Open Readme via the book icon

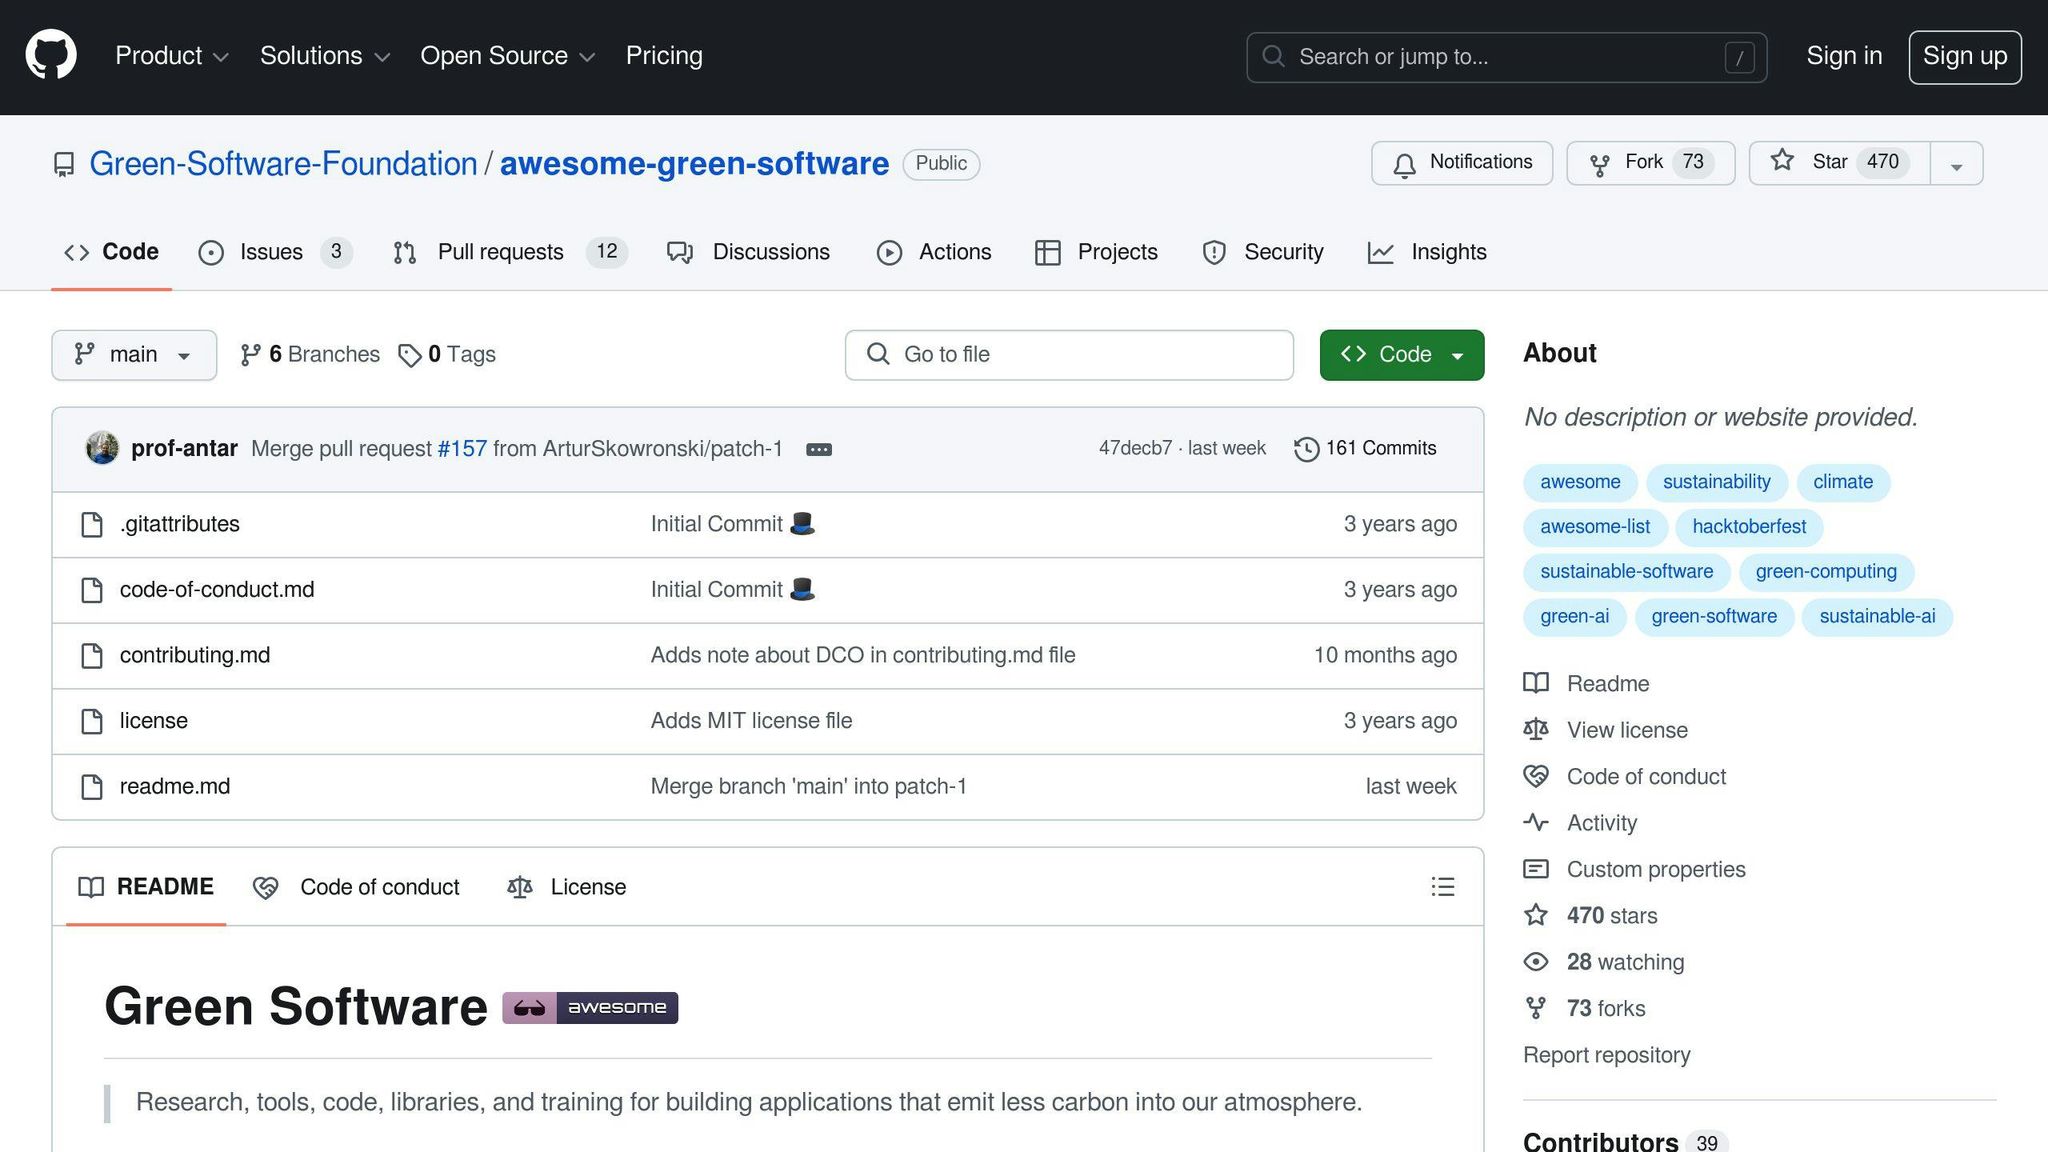[1537, 683]
